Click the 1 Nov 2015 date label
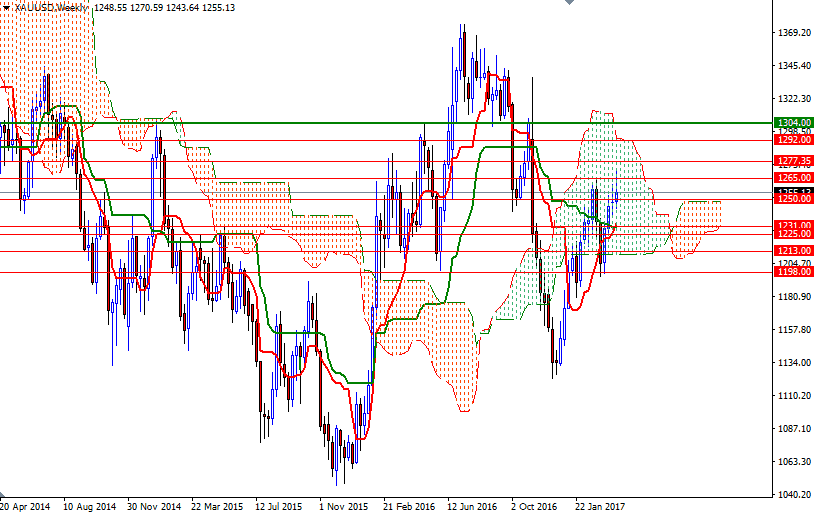814x514 pixels. (x=345, y=507)
